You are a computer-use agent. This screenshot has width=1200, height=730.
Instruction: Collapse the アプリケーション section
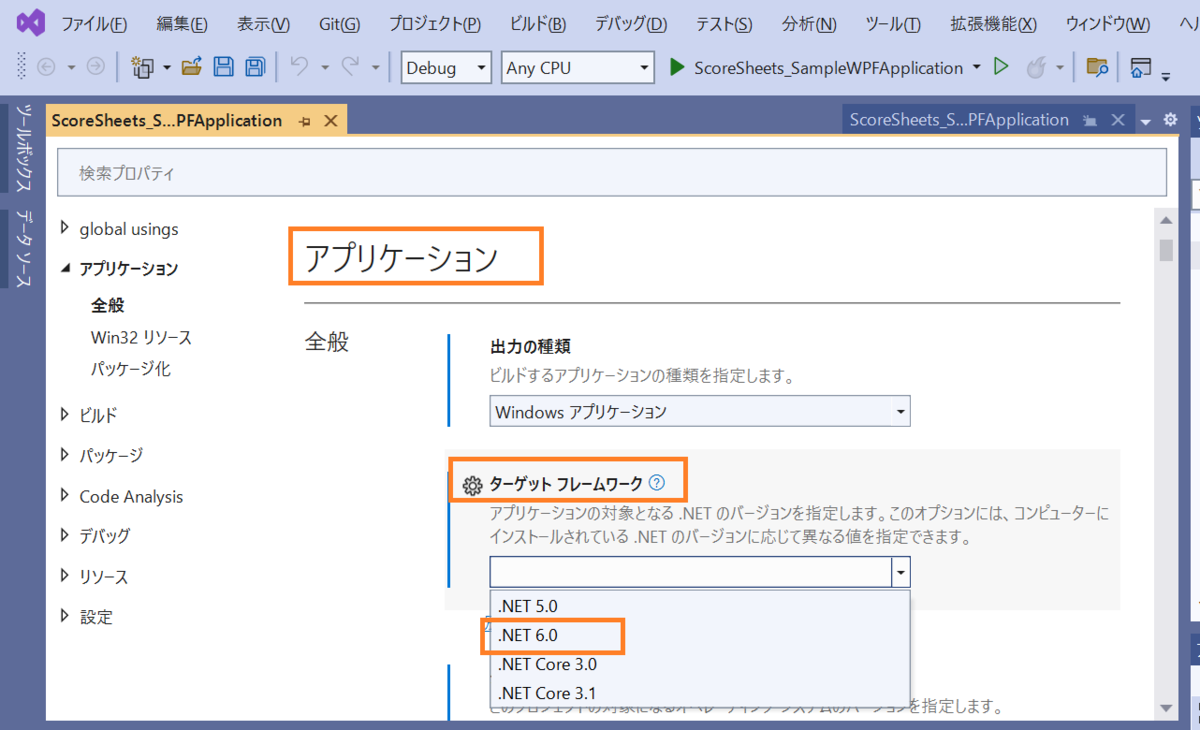pos(65,268)
